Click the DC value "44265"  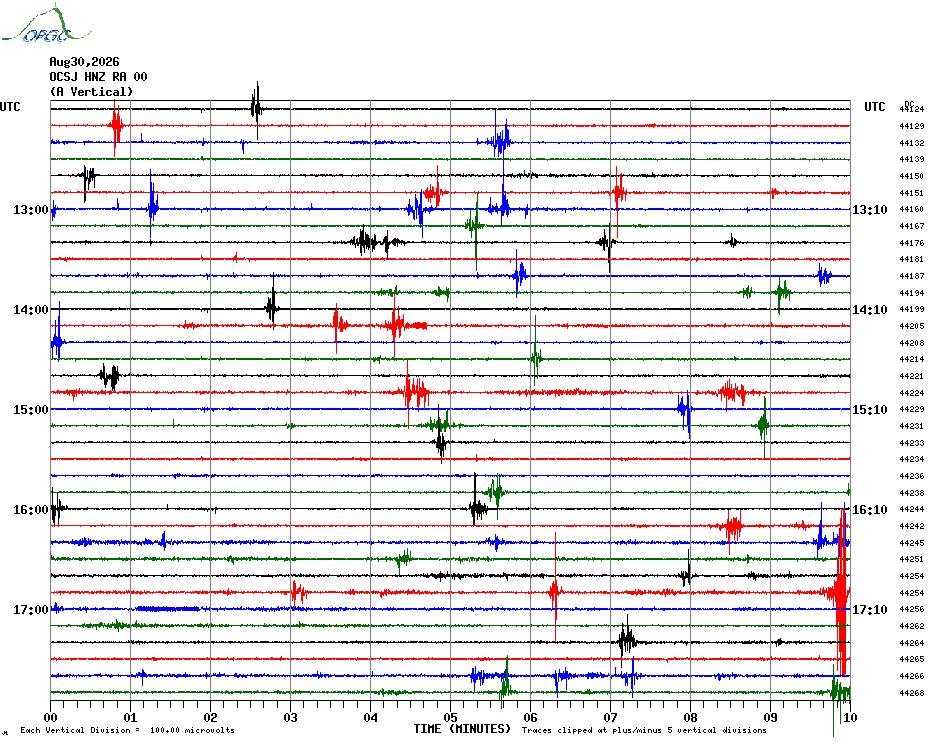[x=912, y=659]
